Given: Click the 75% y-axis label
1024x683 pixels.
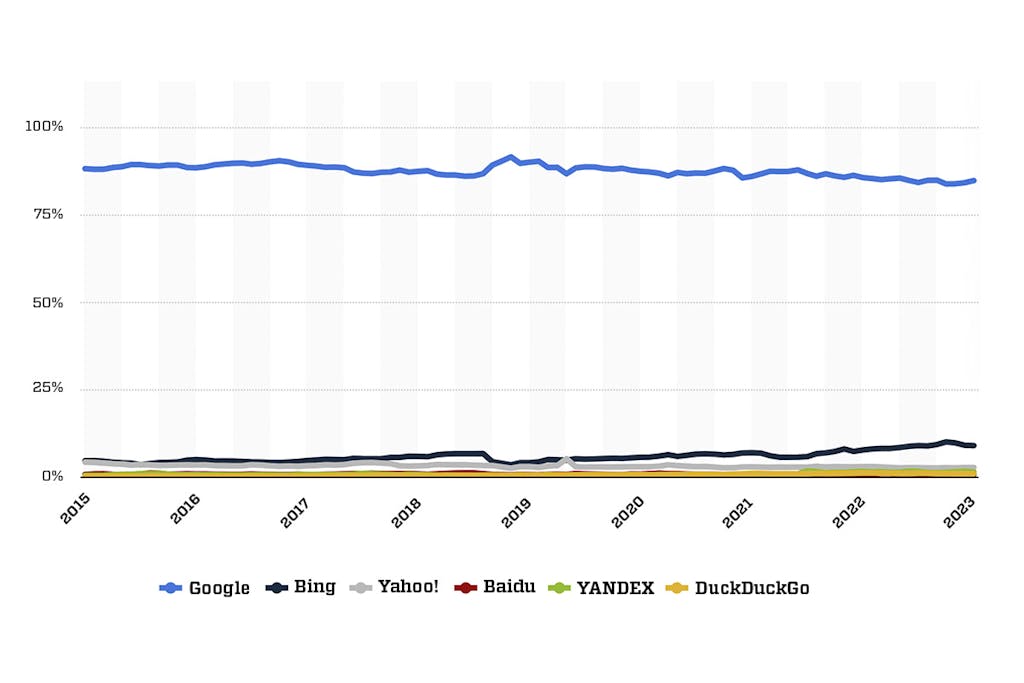Looking at the screenshot, I should (47, 214).
